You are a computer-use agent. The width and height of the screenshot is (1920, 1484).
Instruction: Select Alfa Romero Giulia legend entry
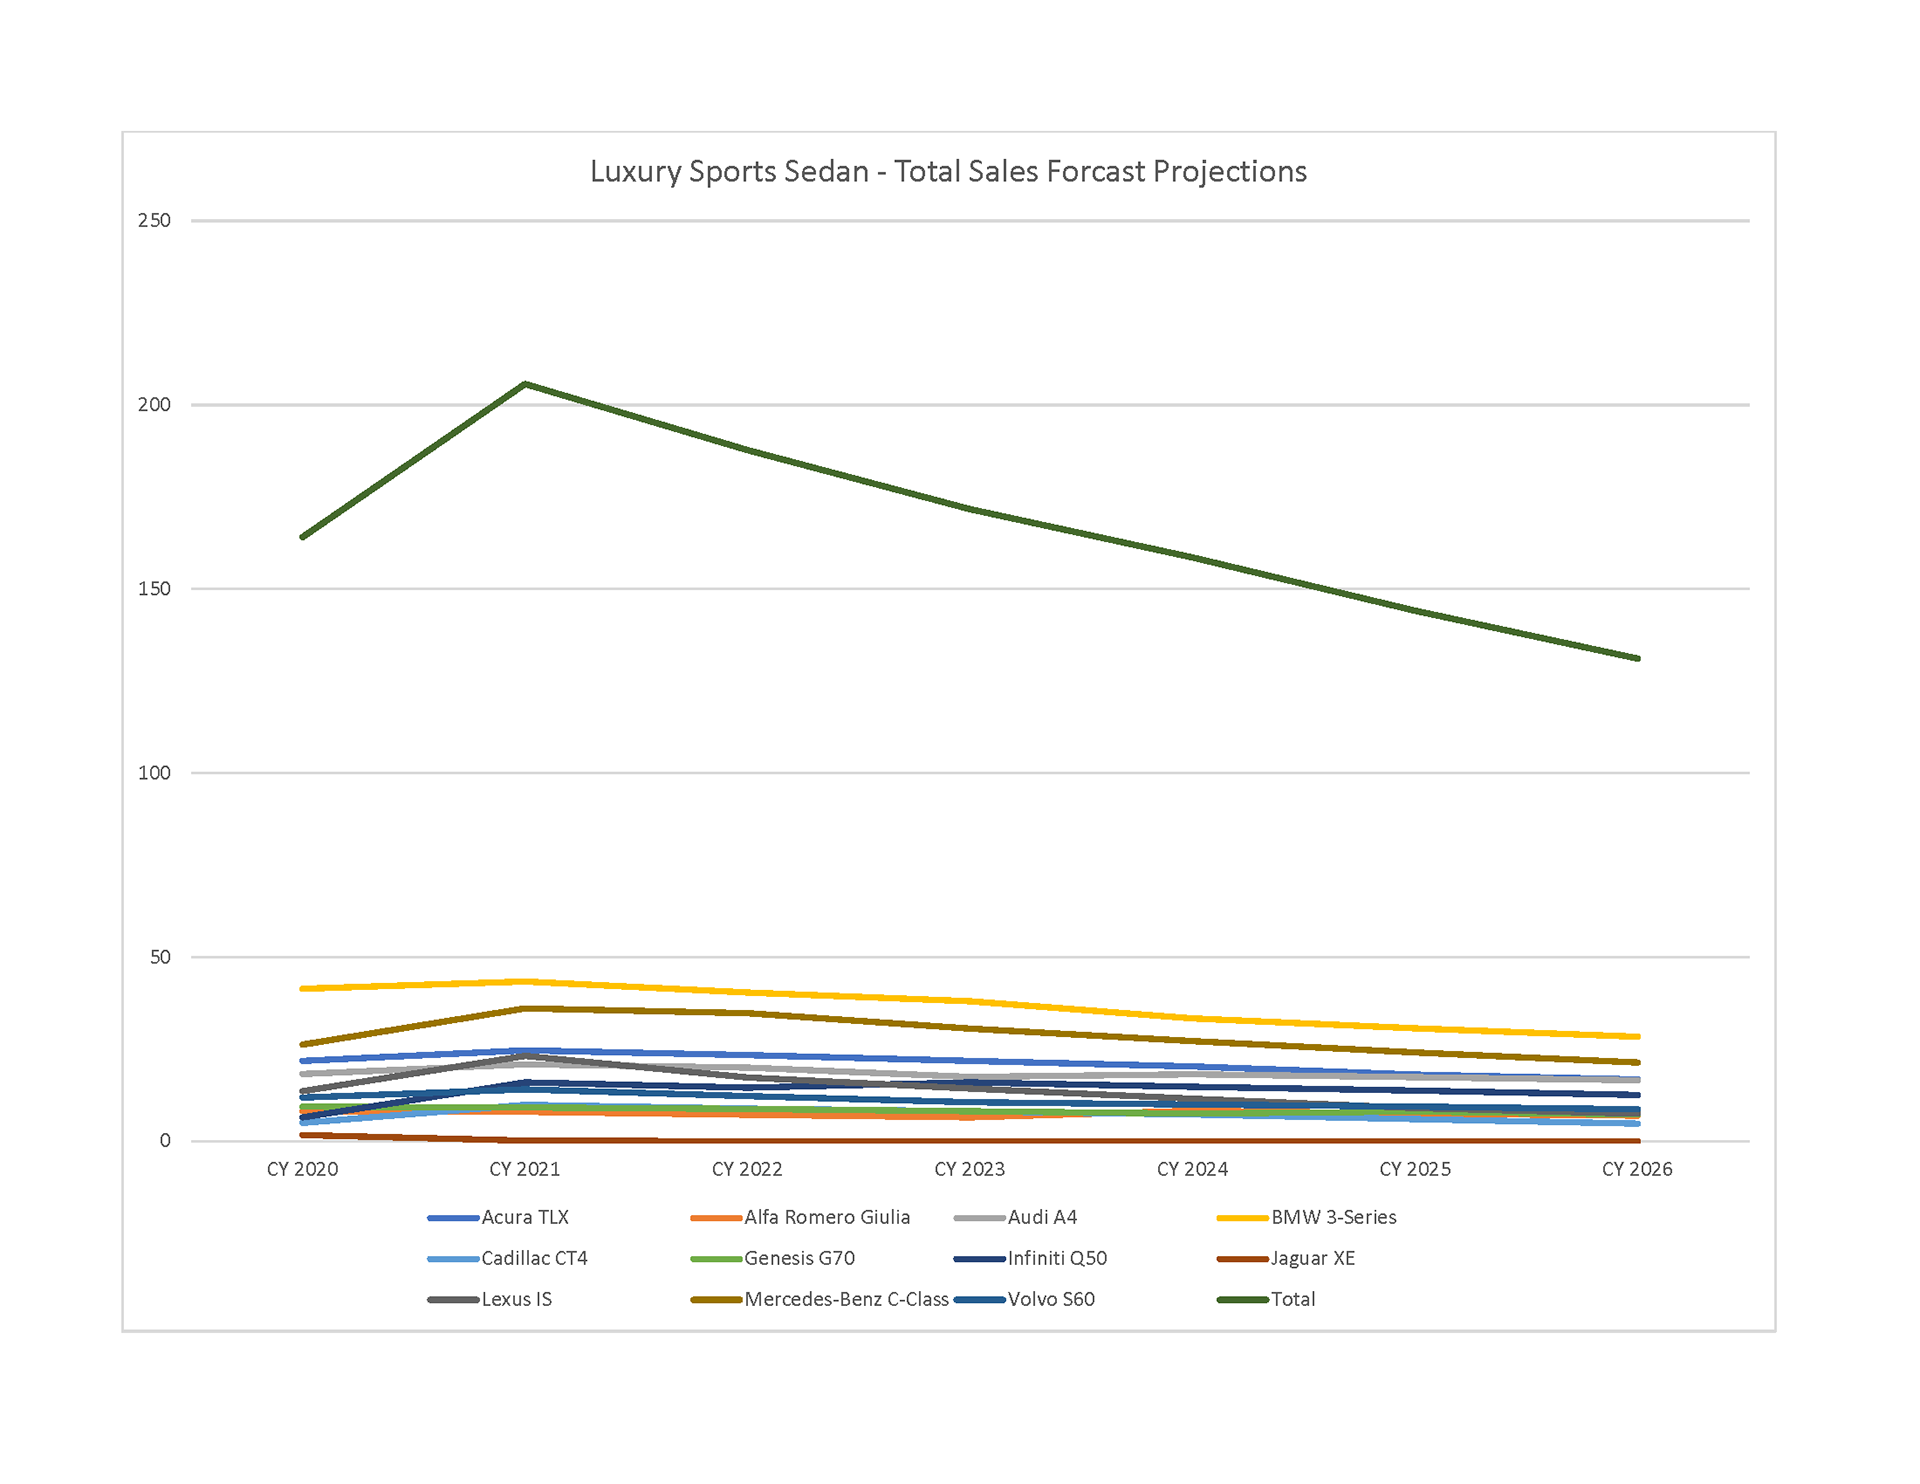(x=826, y=1217)
